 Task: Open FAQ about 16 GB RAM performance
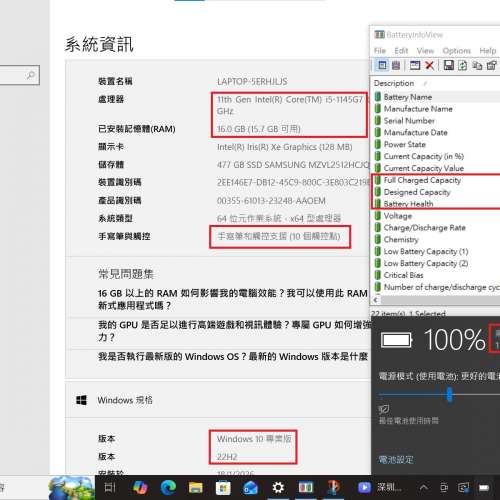233,299
